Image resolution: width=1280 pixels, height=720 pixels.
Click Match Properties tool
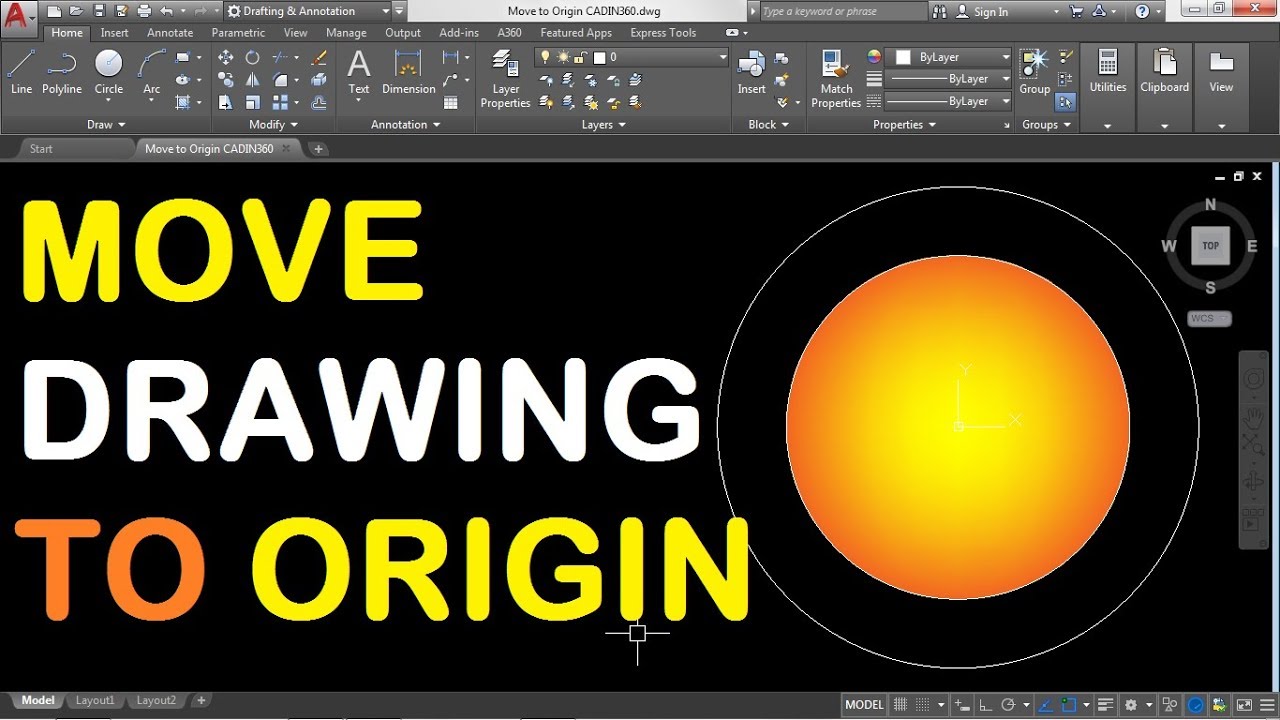(x=836, y=78)
